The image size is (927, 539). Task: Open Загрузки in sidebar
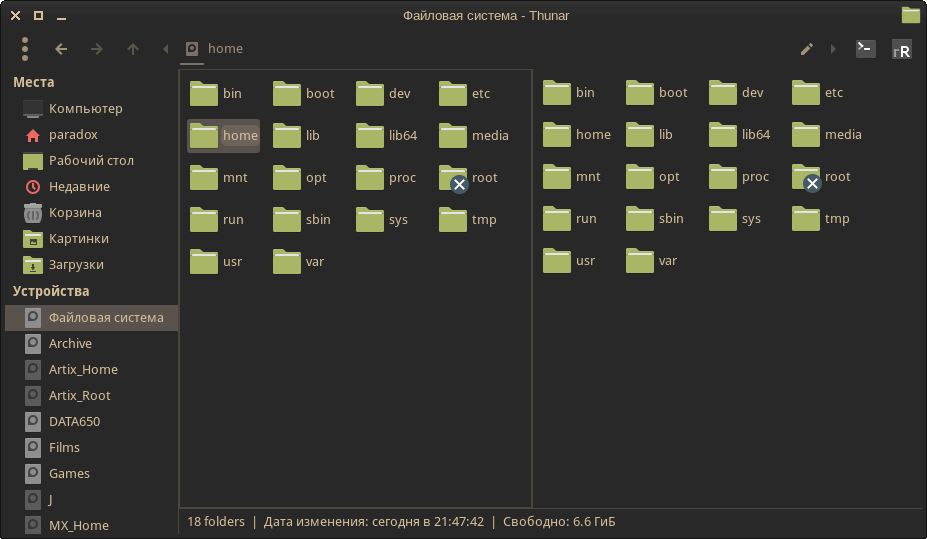tap(92, 265)
